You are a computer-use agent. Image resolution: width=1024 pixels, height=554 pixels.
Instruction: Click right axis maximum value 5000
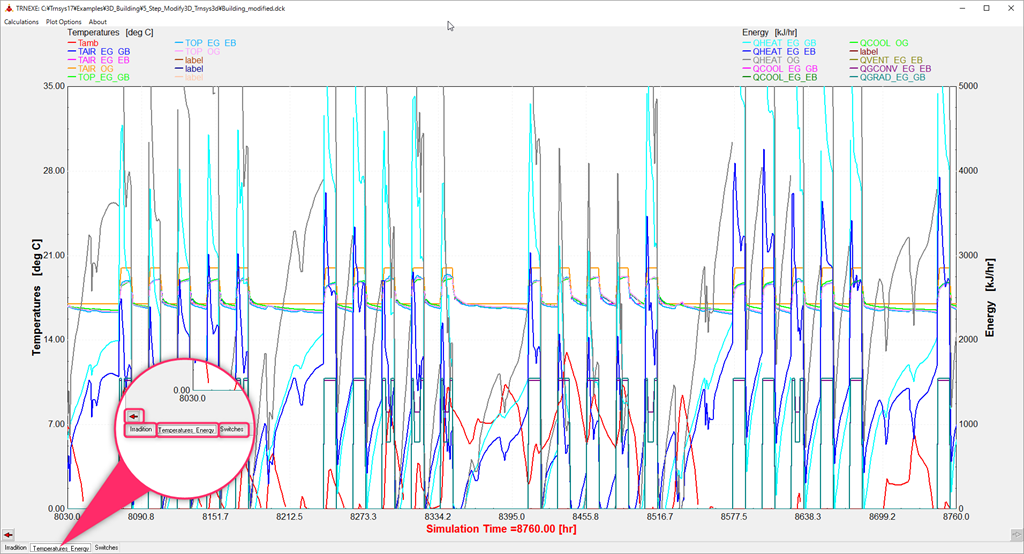(968, 86)
